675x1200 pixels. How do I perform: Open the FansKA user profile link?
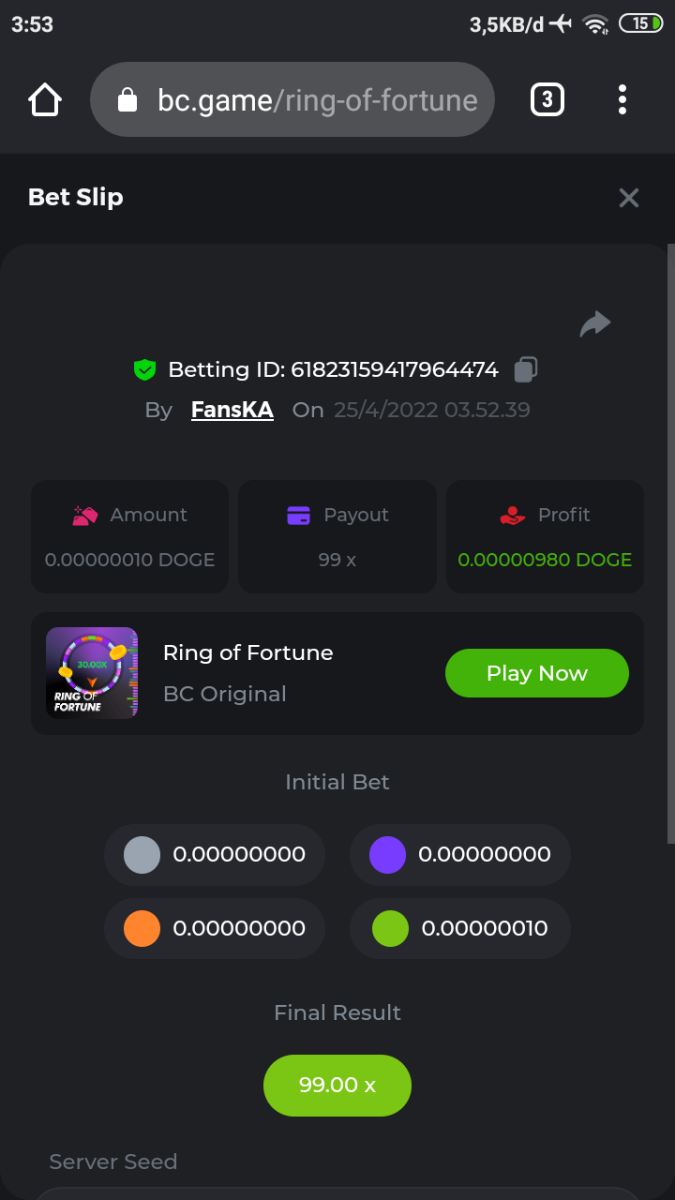[x=232, y=410]
